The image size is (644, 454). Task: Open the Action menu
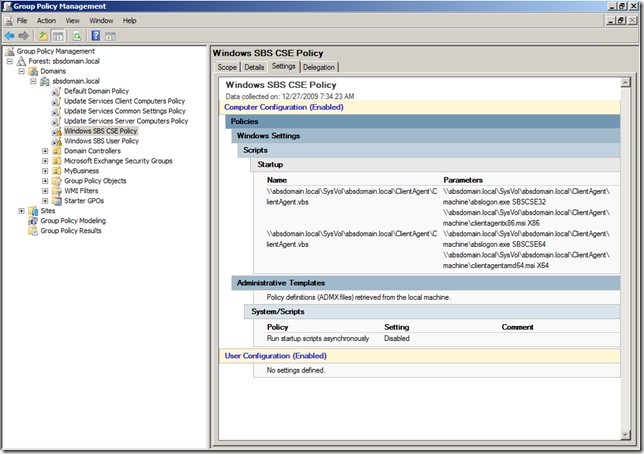[46, 21]
